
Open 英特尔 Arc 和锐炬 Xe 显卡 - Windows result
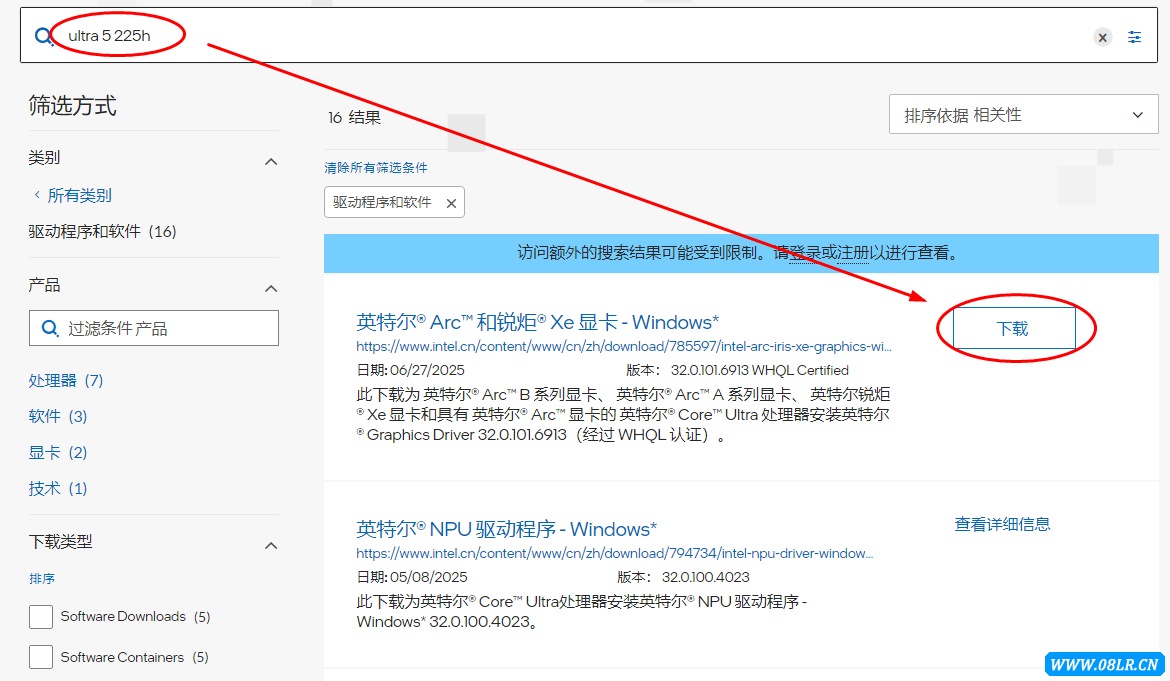point(537,322)
